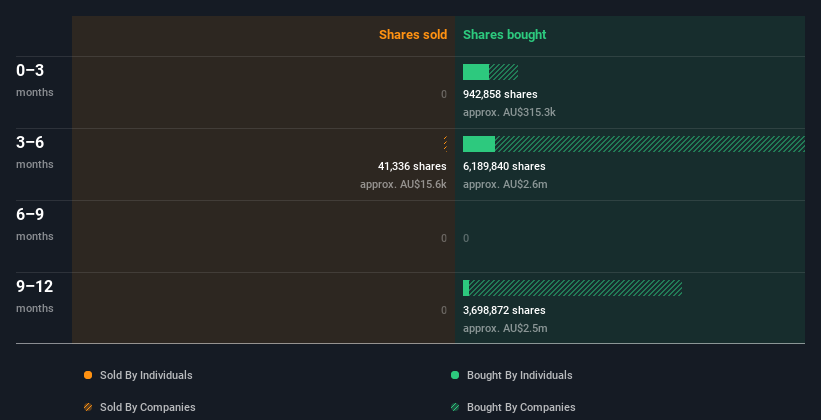Click the 9–12 months row label
821x420 pixels.
35,296
